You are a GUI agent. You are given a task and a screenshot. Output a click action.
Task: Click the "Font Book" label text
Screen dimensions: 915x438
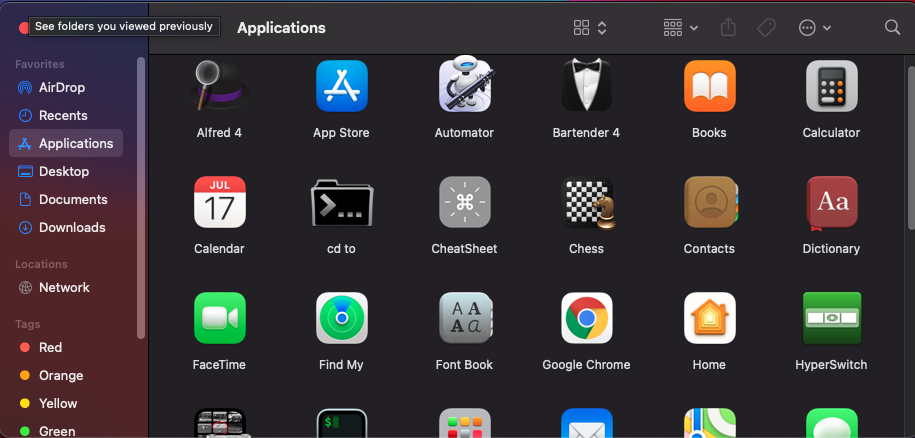(464, 365)
